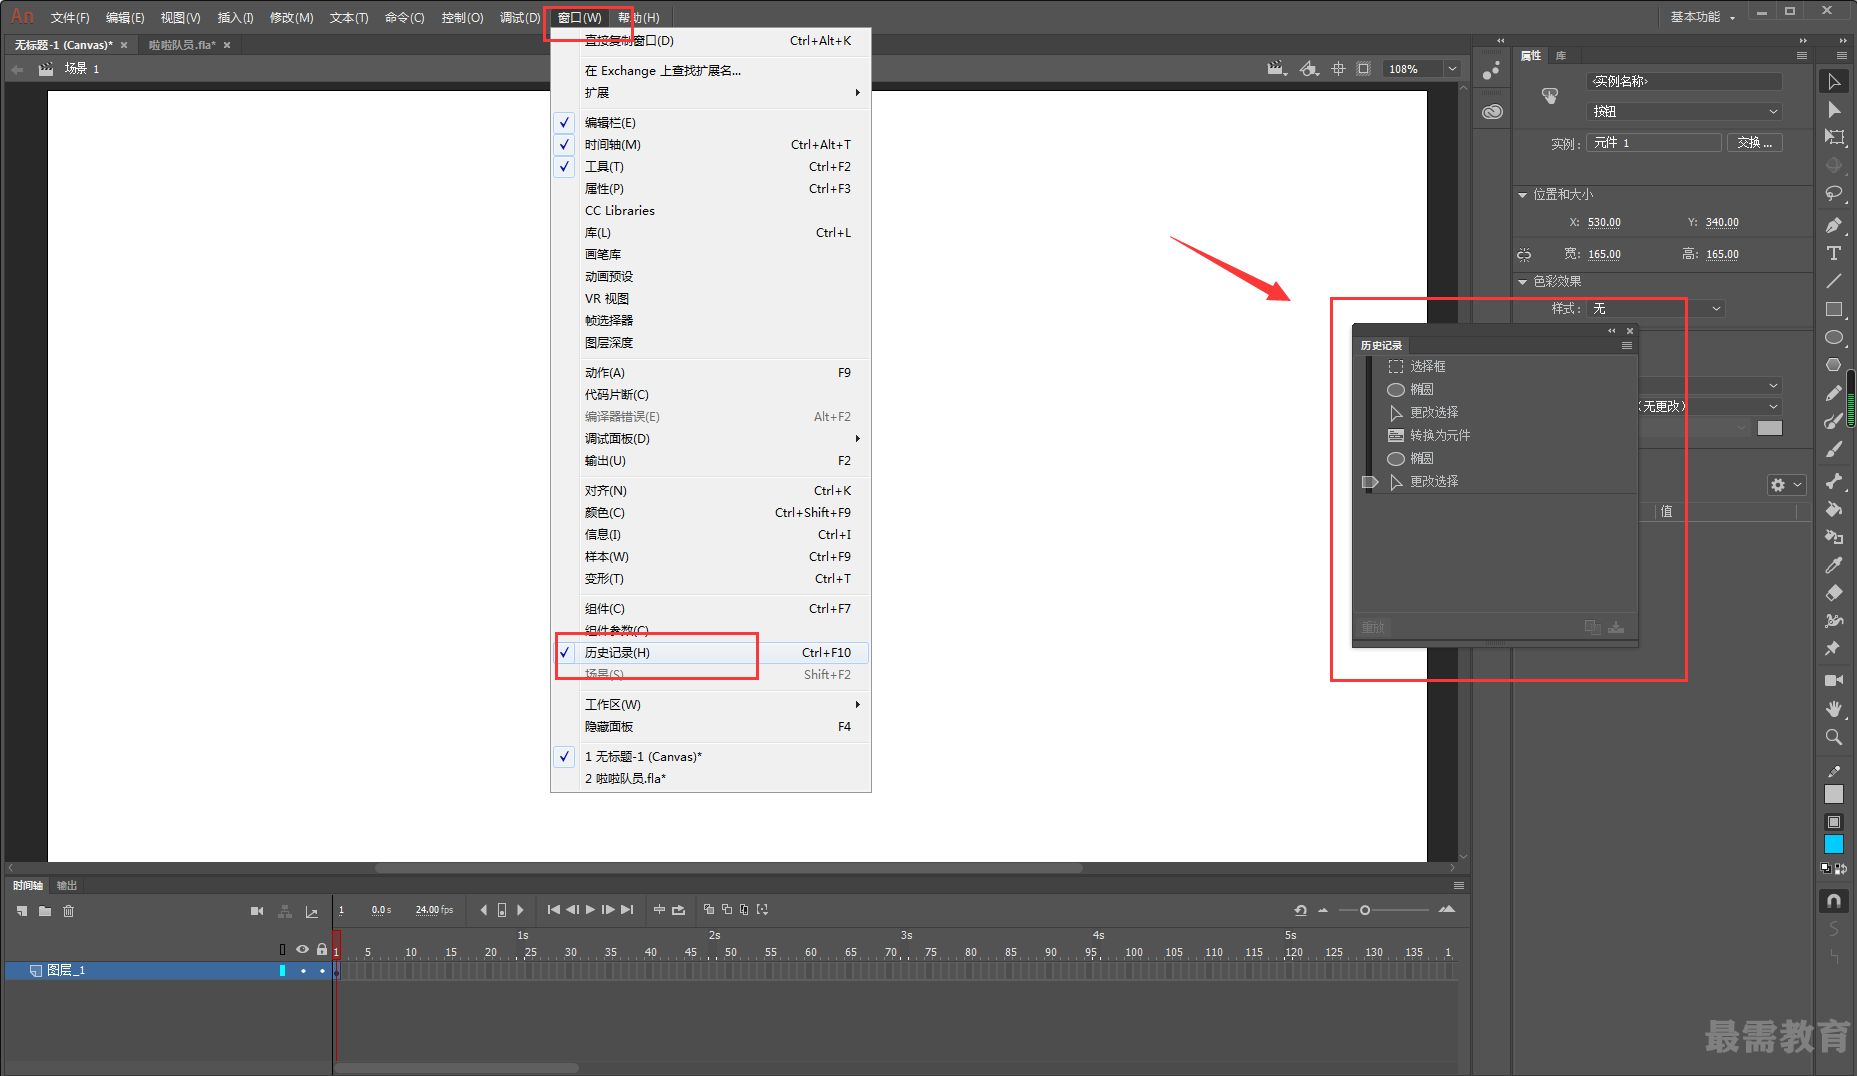This screenshot has height=1076, width=1857.
Task: Switch to window 1 无标题-1 (Canvas)
Action: [x=711, y=757]
